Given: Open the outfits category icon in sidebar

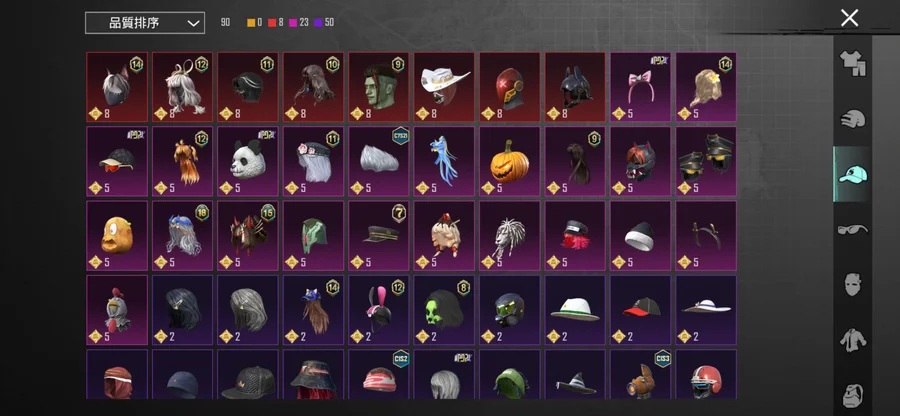Looking at the screenshot, I should [852, 63].
